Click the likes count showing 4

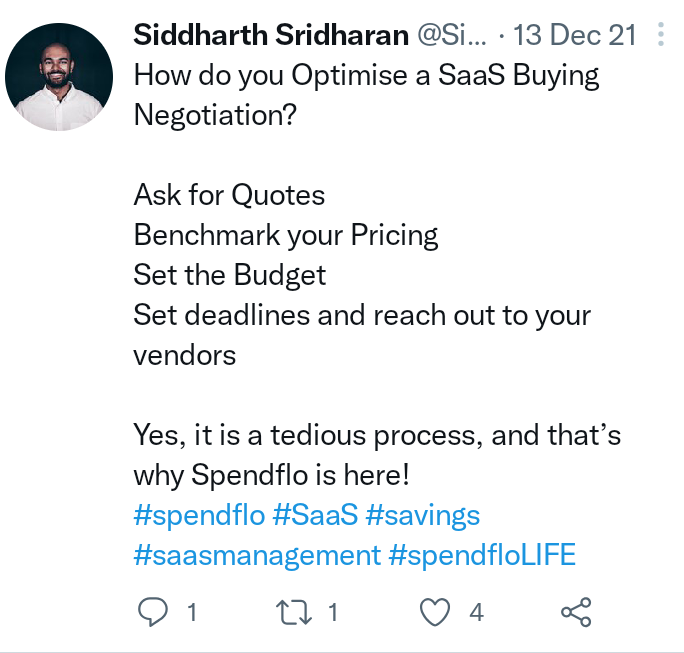coord(476,612)
